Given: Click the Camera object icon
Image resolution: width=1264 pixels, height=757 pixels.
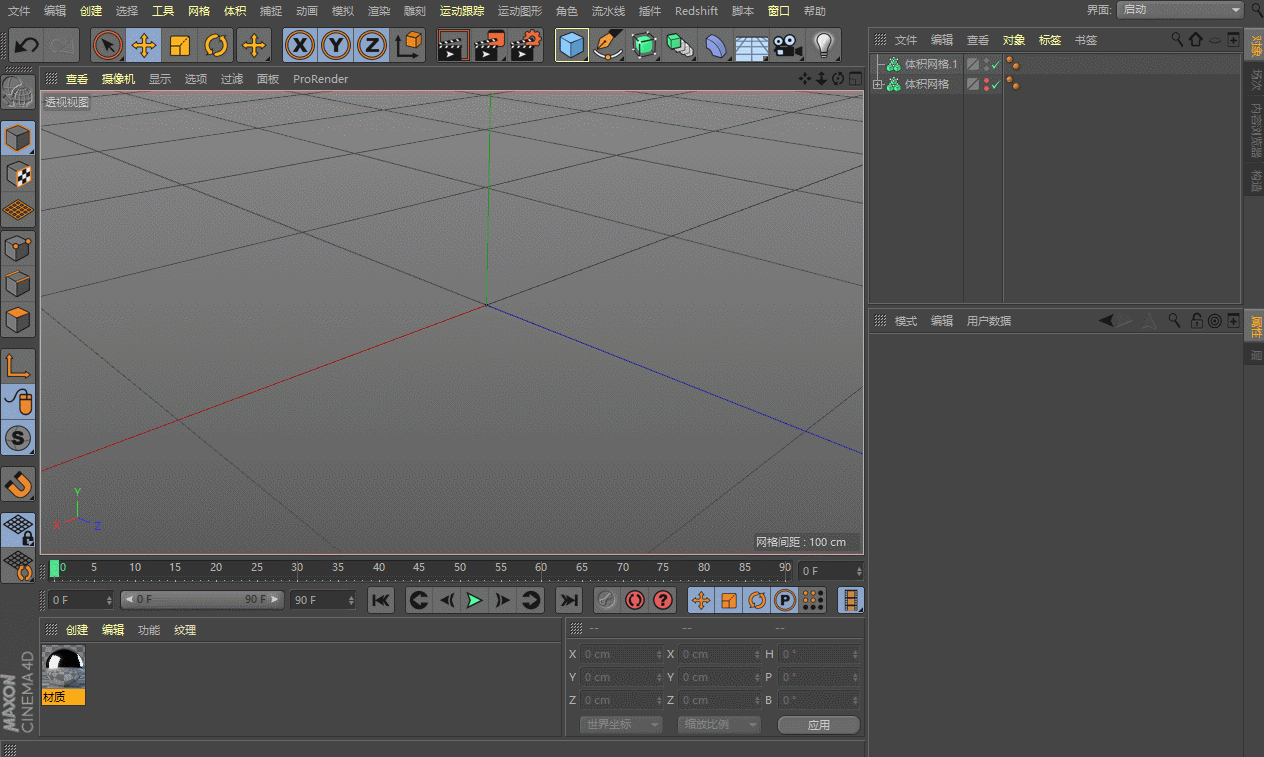Looking at the screenshot, I should (x=788, y=46).
